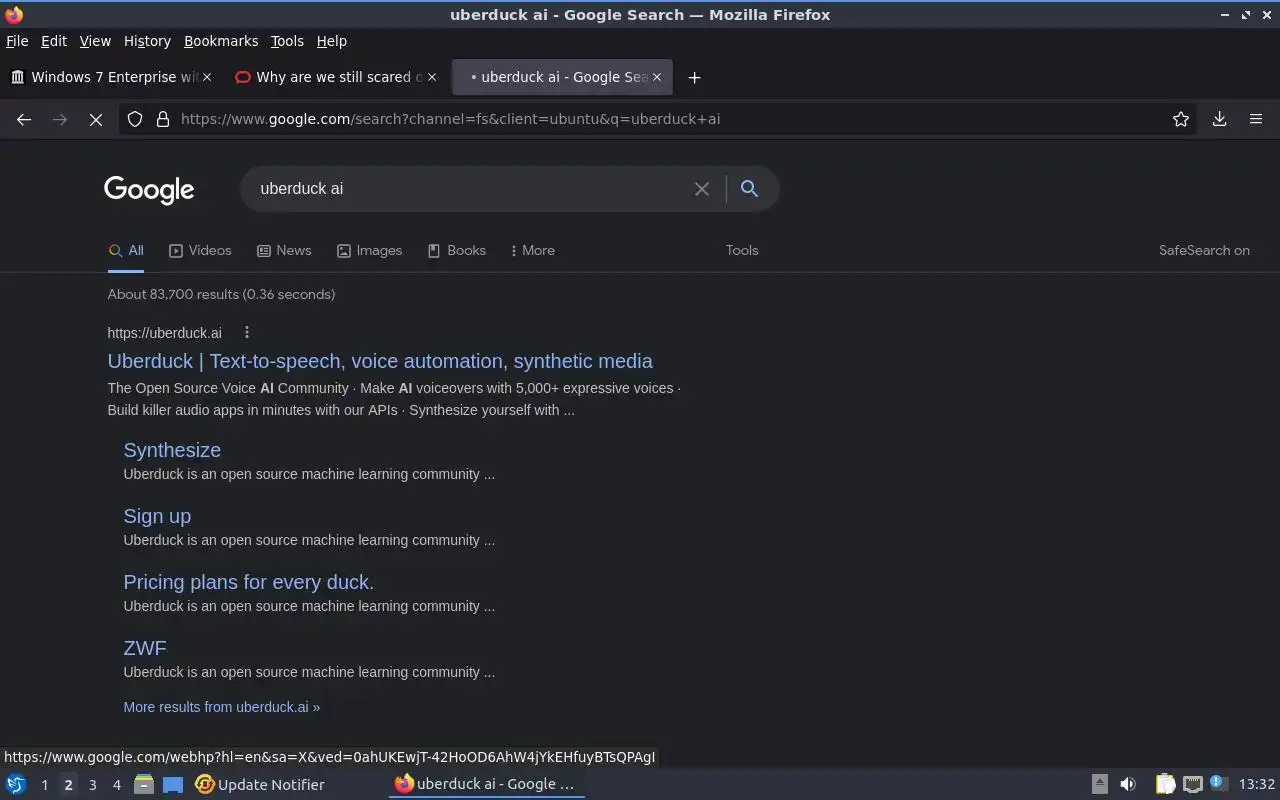Click 'More results from uberduck.ai' link
Viewport: 1280px width, 800px height.
click(x=222, y=707)
